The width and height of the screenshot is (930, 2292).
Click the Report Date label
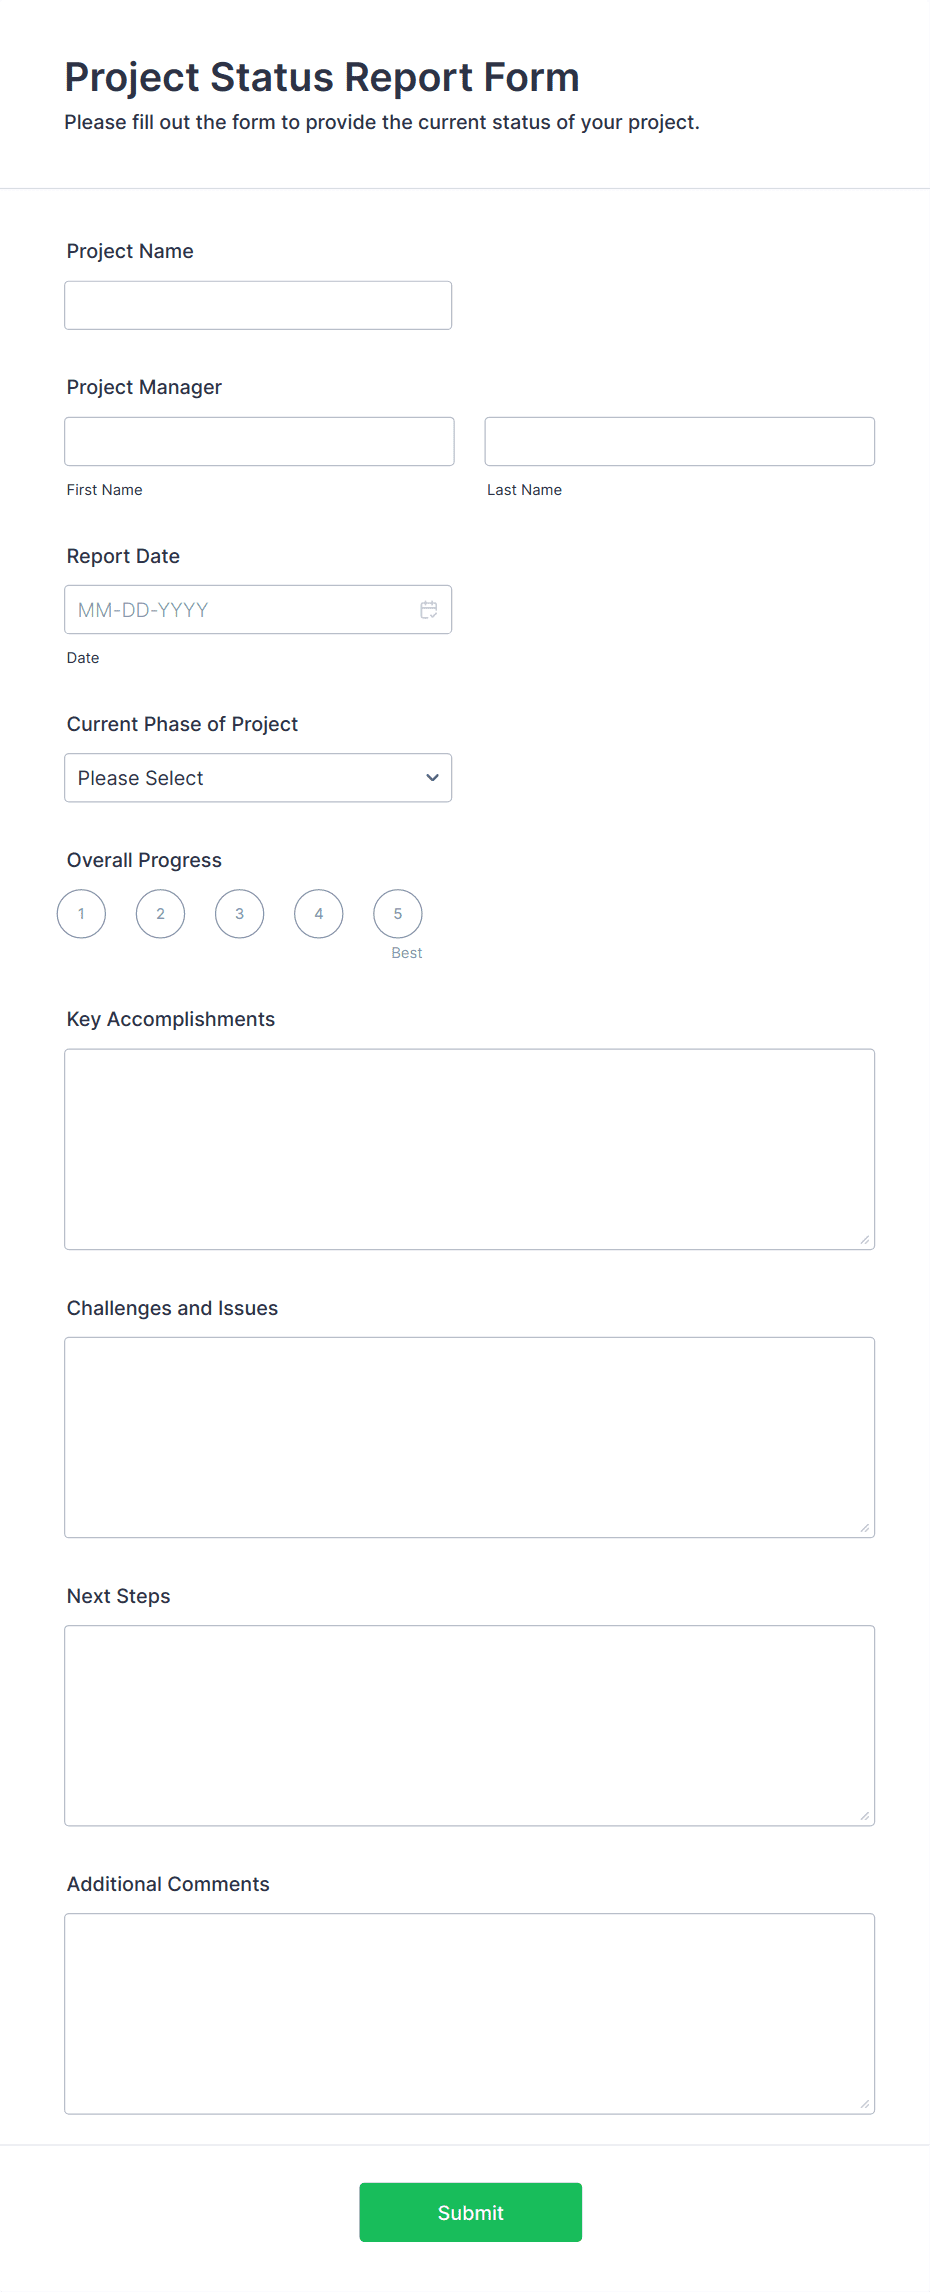123,556
